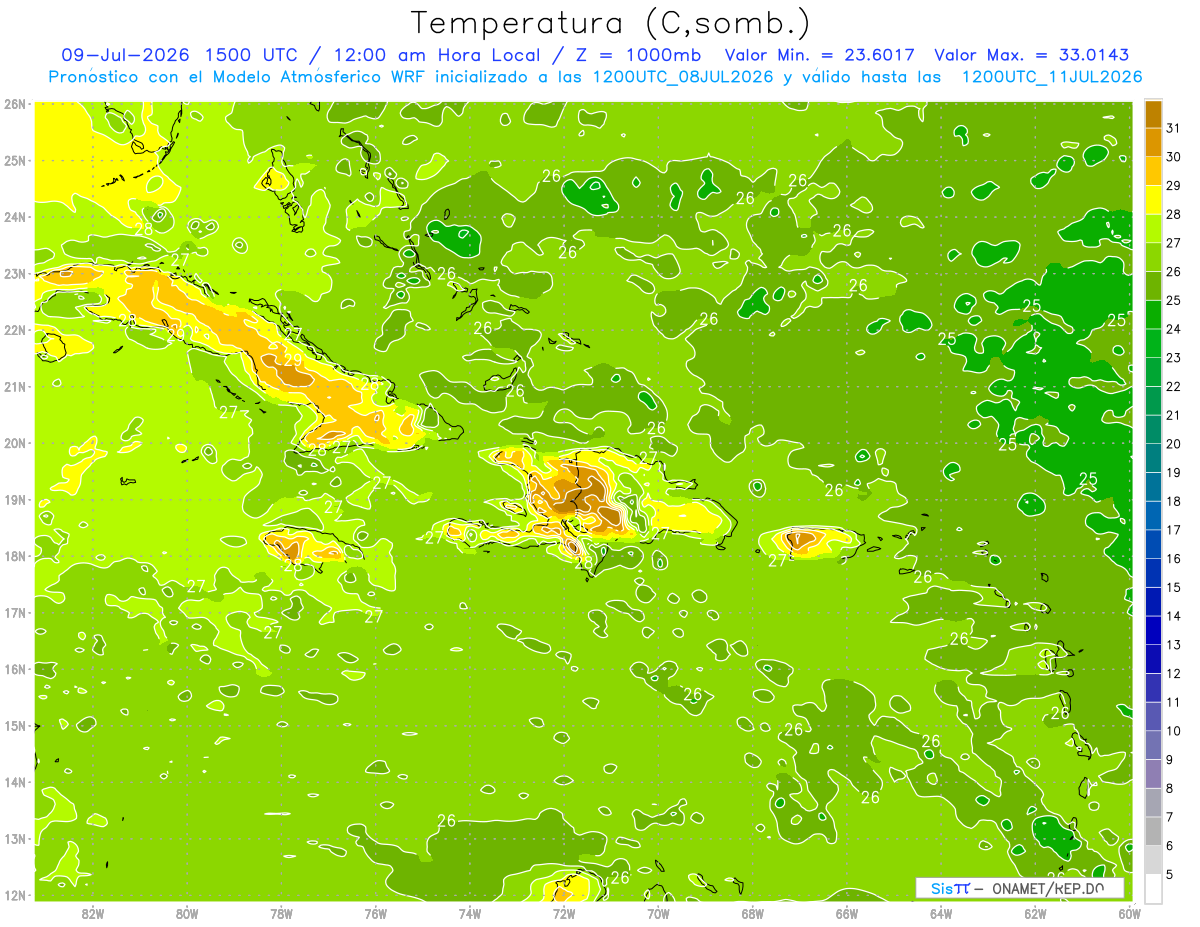Click the "78W" longitude label
The height and width of the screenshot is (927, 1200).
pos(281,913)
